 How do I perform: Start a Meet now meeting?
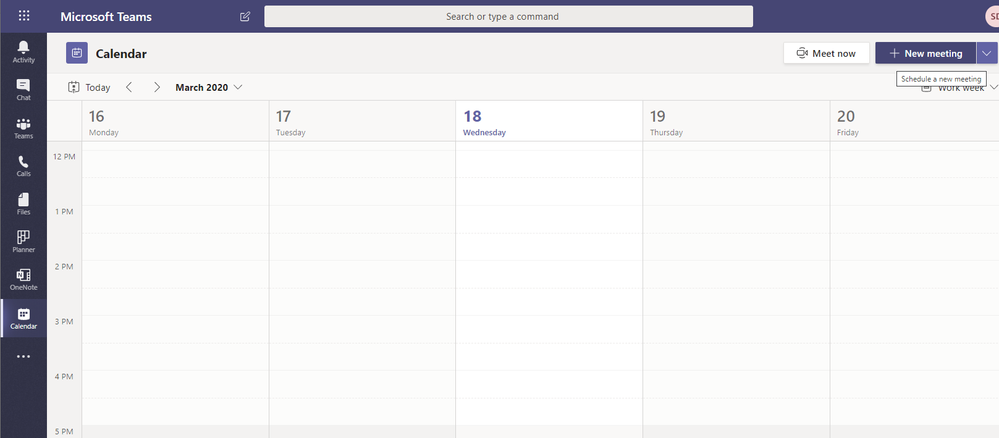[x=826, y=54]
